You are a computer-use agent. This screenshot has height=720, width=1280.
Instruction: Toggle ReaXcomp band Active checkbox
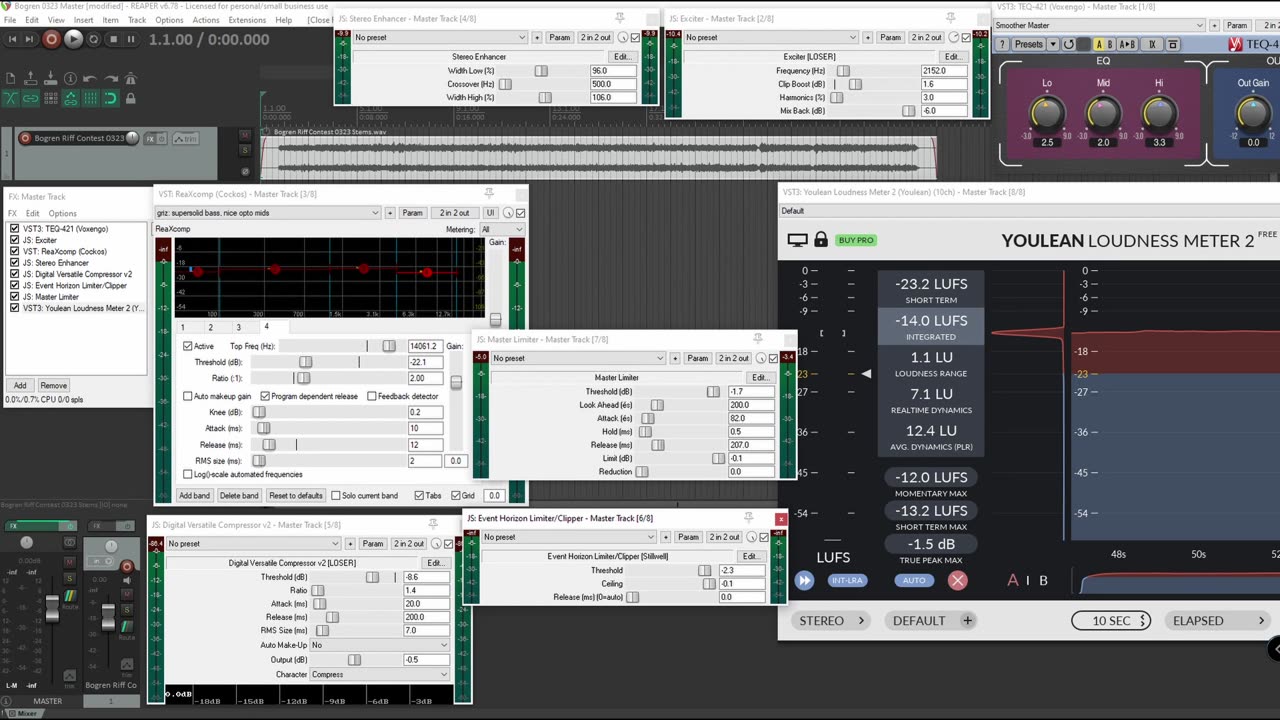187,346
